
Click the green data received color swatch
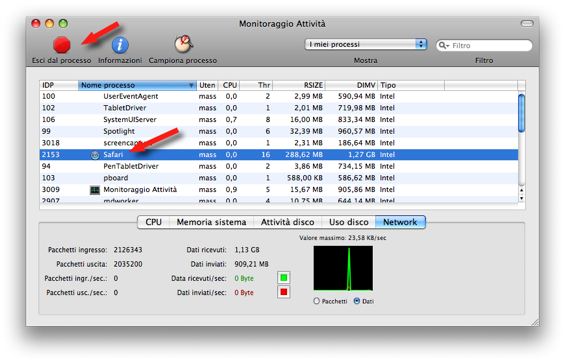coord(284,278)
